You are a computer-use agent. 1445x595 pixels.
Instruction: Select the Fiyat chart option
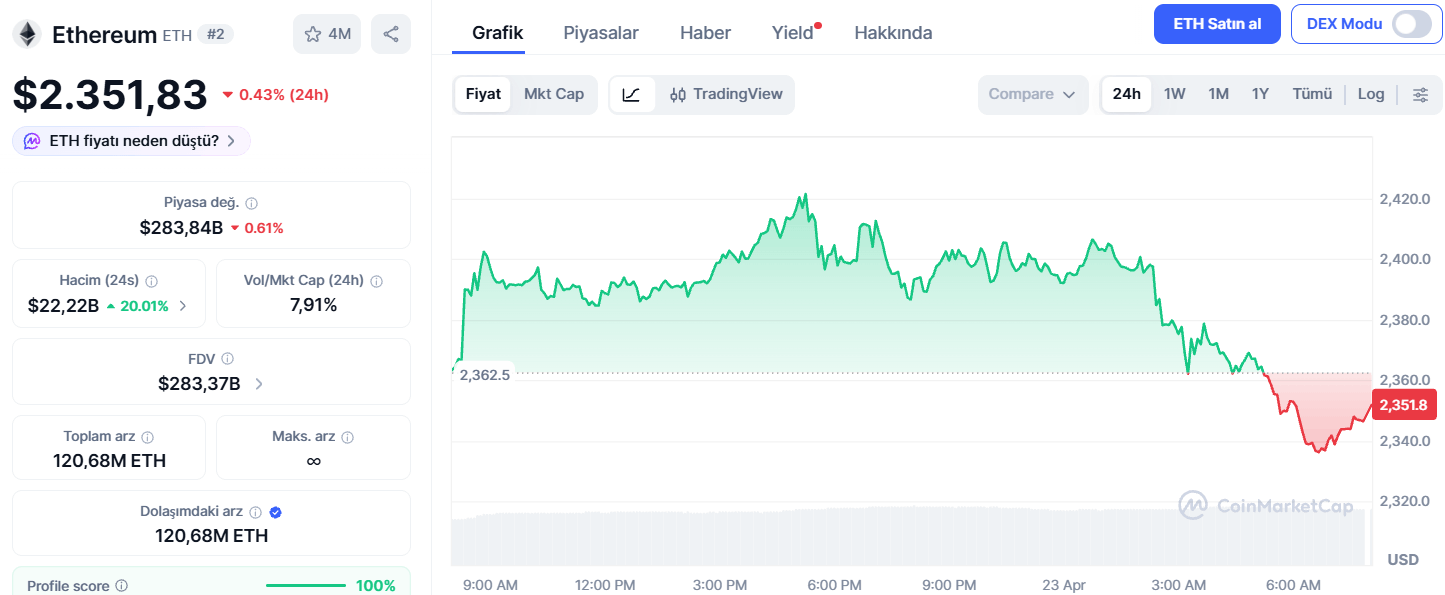(x=484, y=93)
